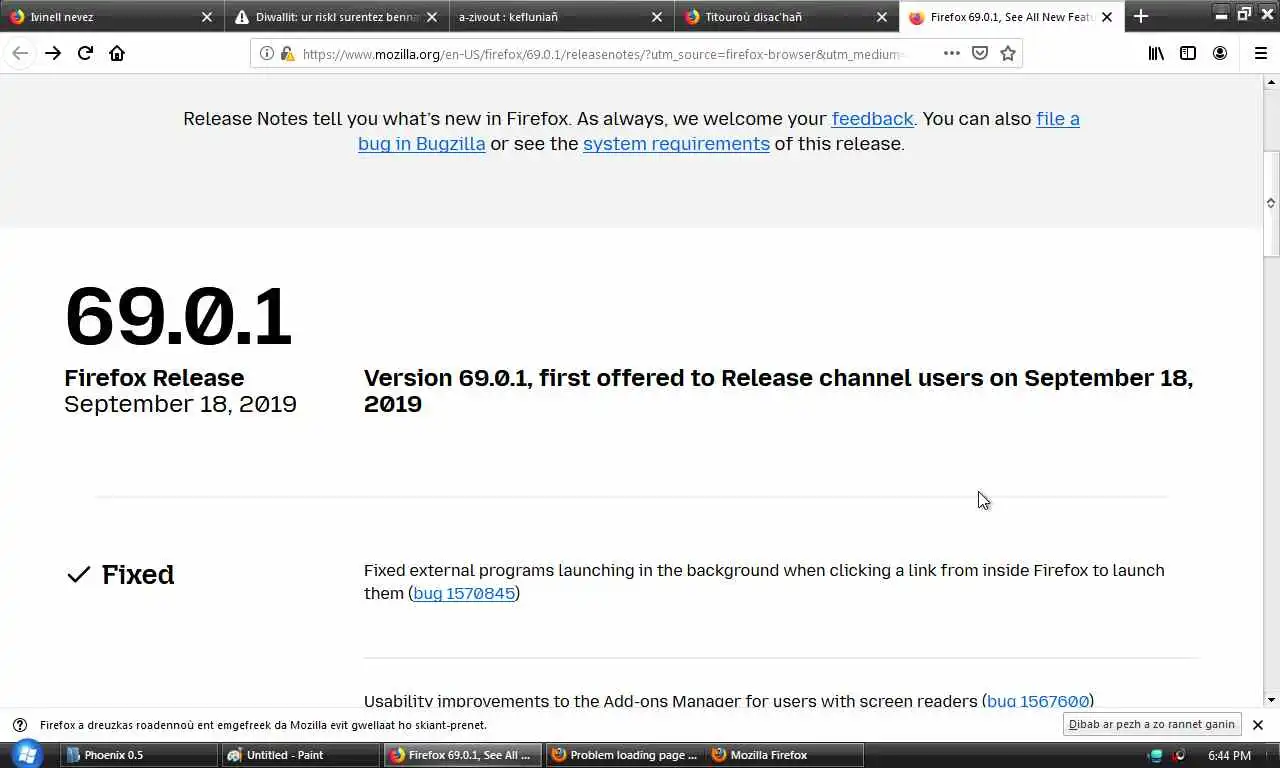
Task: Open page actions three-dot menu
Action: (951, 54)
